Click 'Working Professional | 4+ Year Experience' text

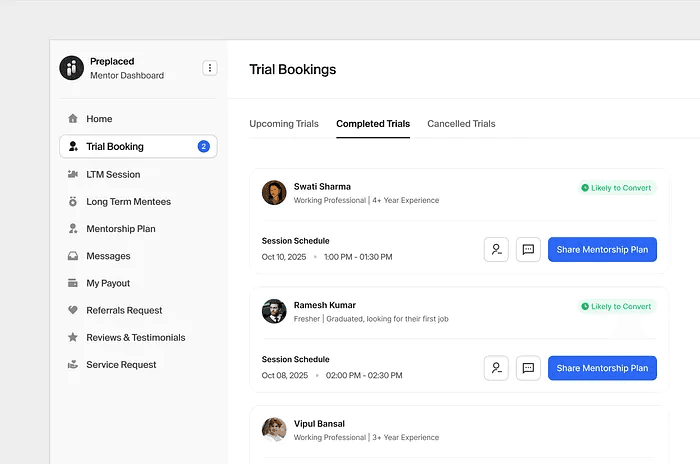click(366, 200)
